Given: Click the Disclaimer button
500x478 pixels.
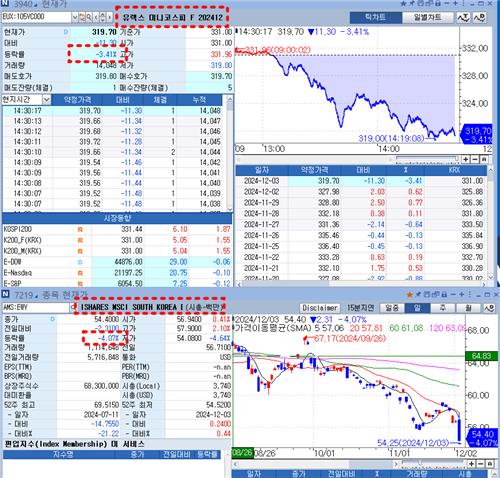Looking at the screenshot, I should tap(320, 308).
